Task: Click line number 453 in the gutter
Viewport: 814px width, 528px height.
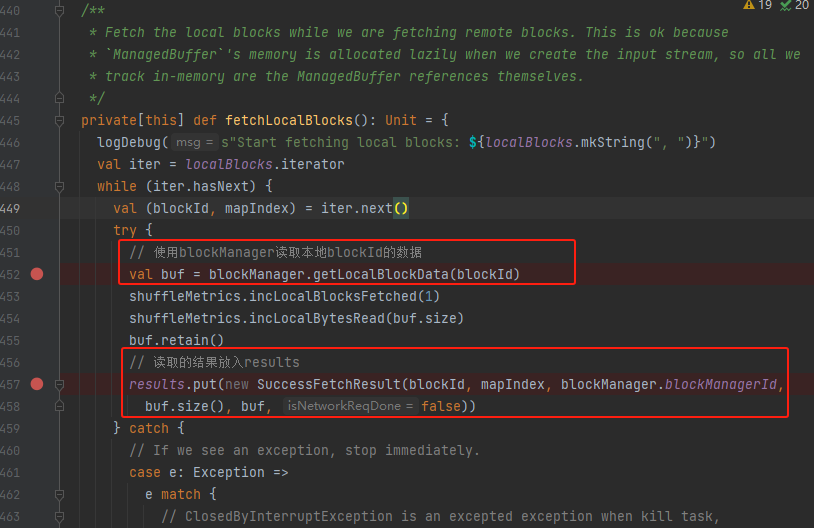Action: (x=10, y=296)
